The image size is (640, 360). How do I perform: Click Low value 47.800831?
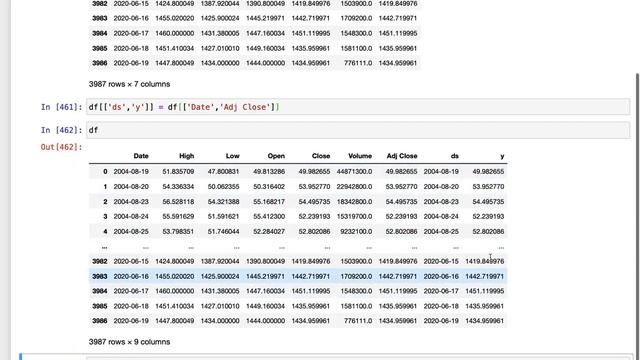[x=224, y=172]
